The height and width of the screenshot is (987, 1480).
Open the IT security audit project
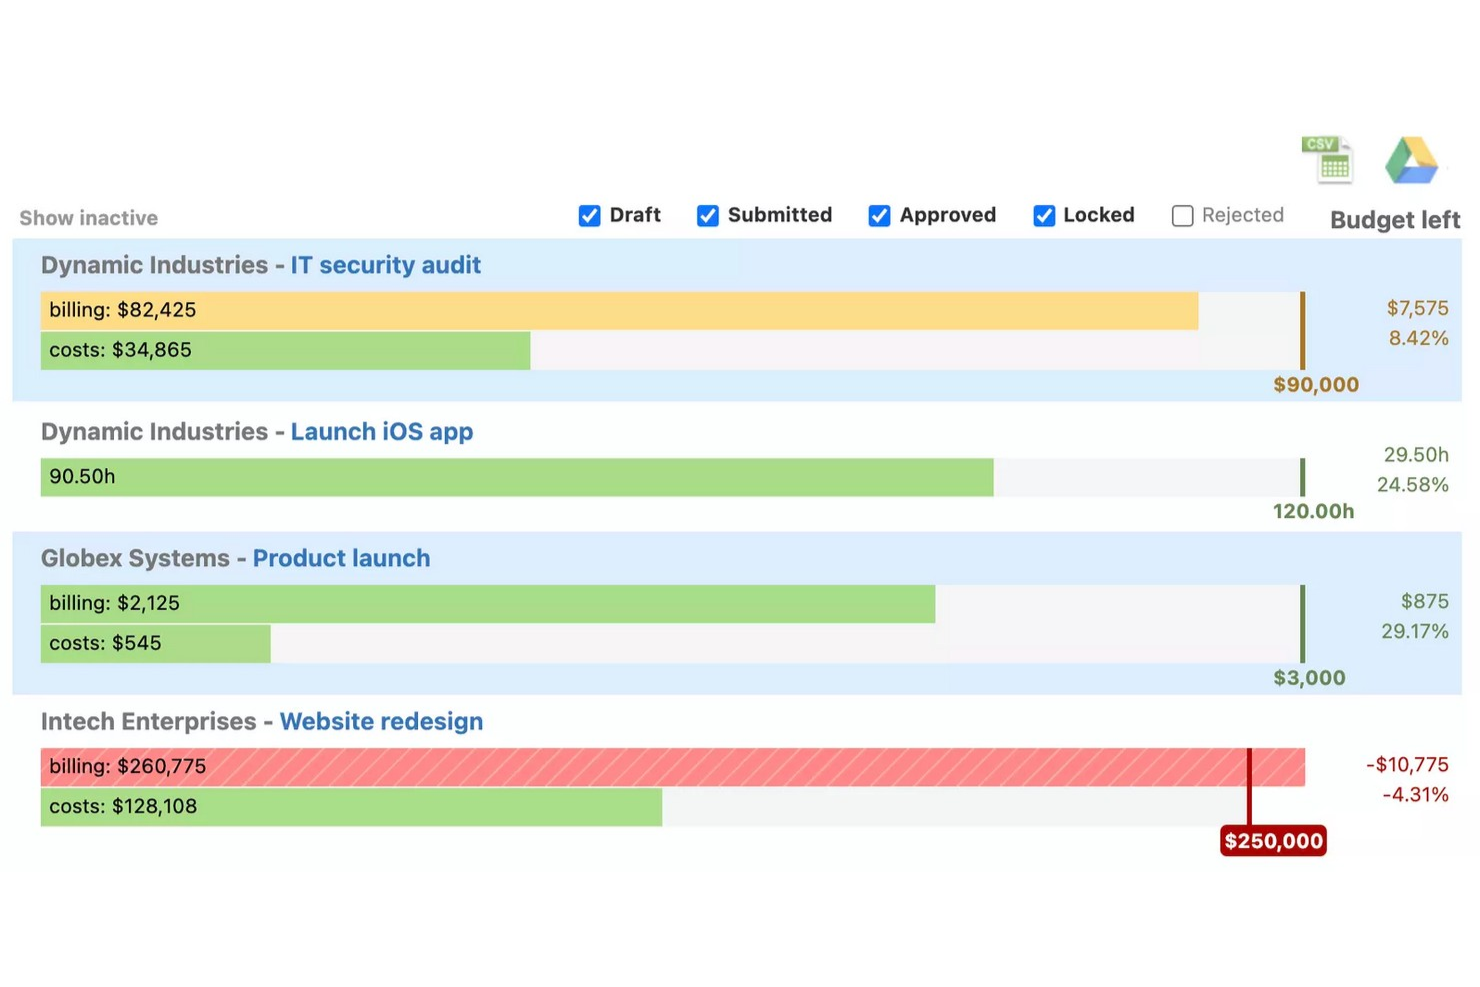coord(385,265)
